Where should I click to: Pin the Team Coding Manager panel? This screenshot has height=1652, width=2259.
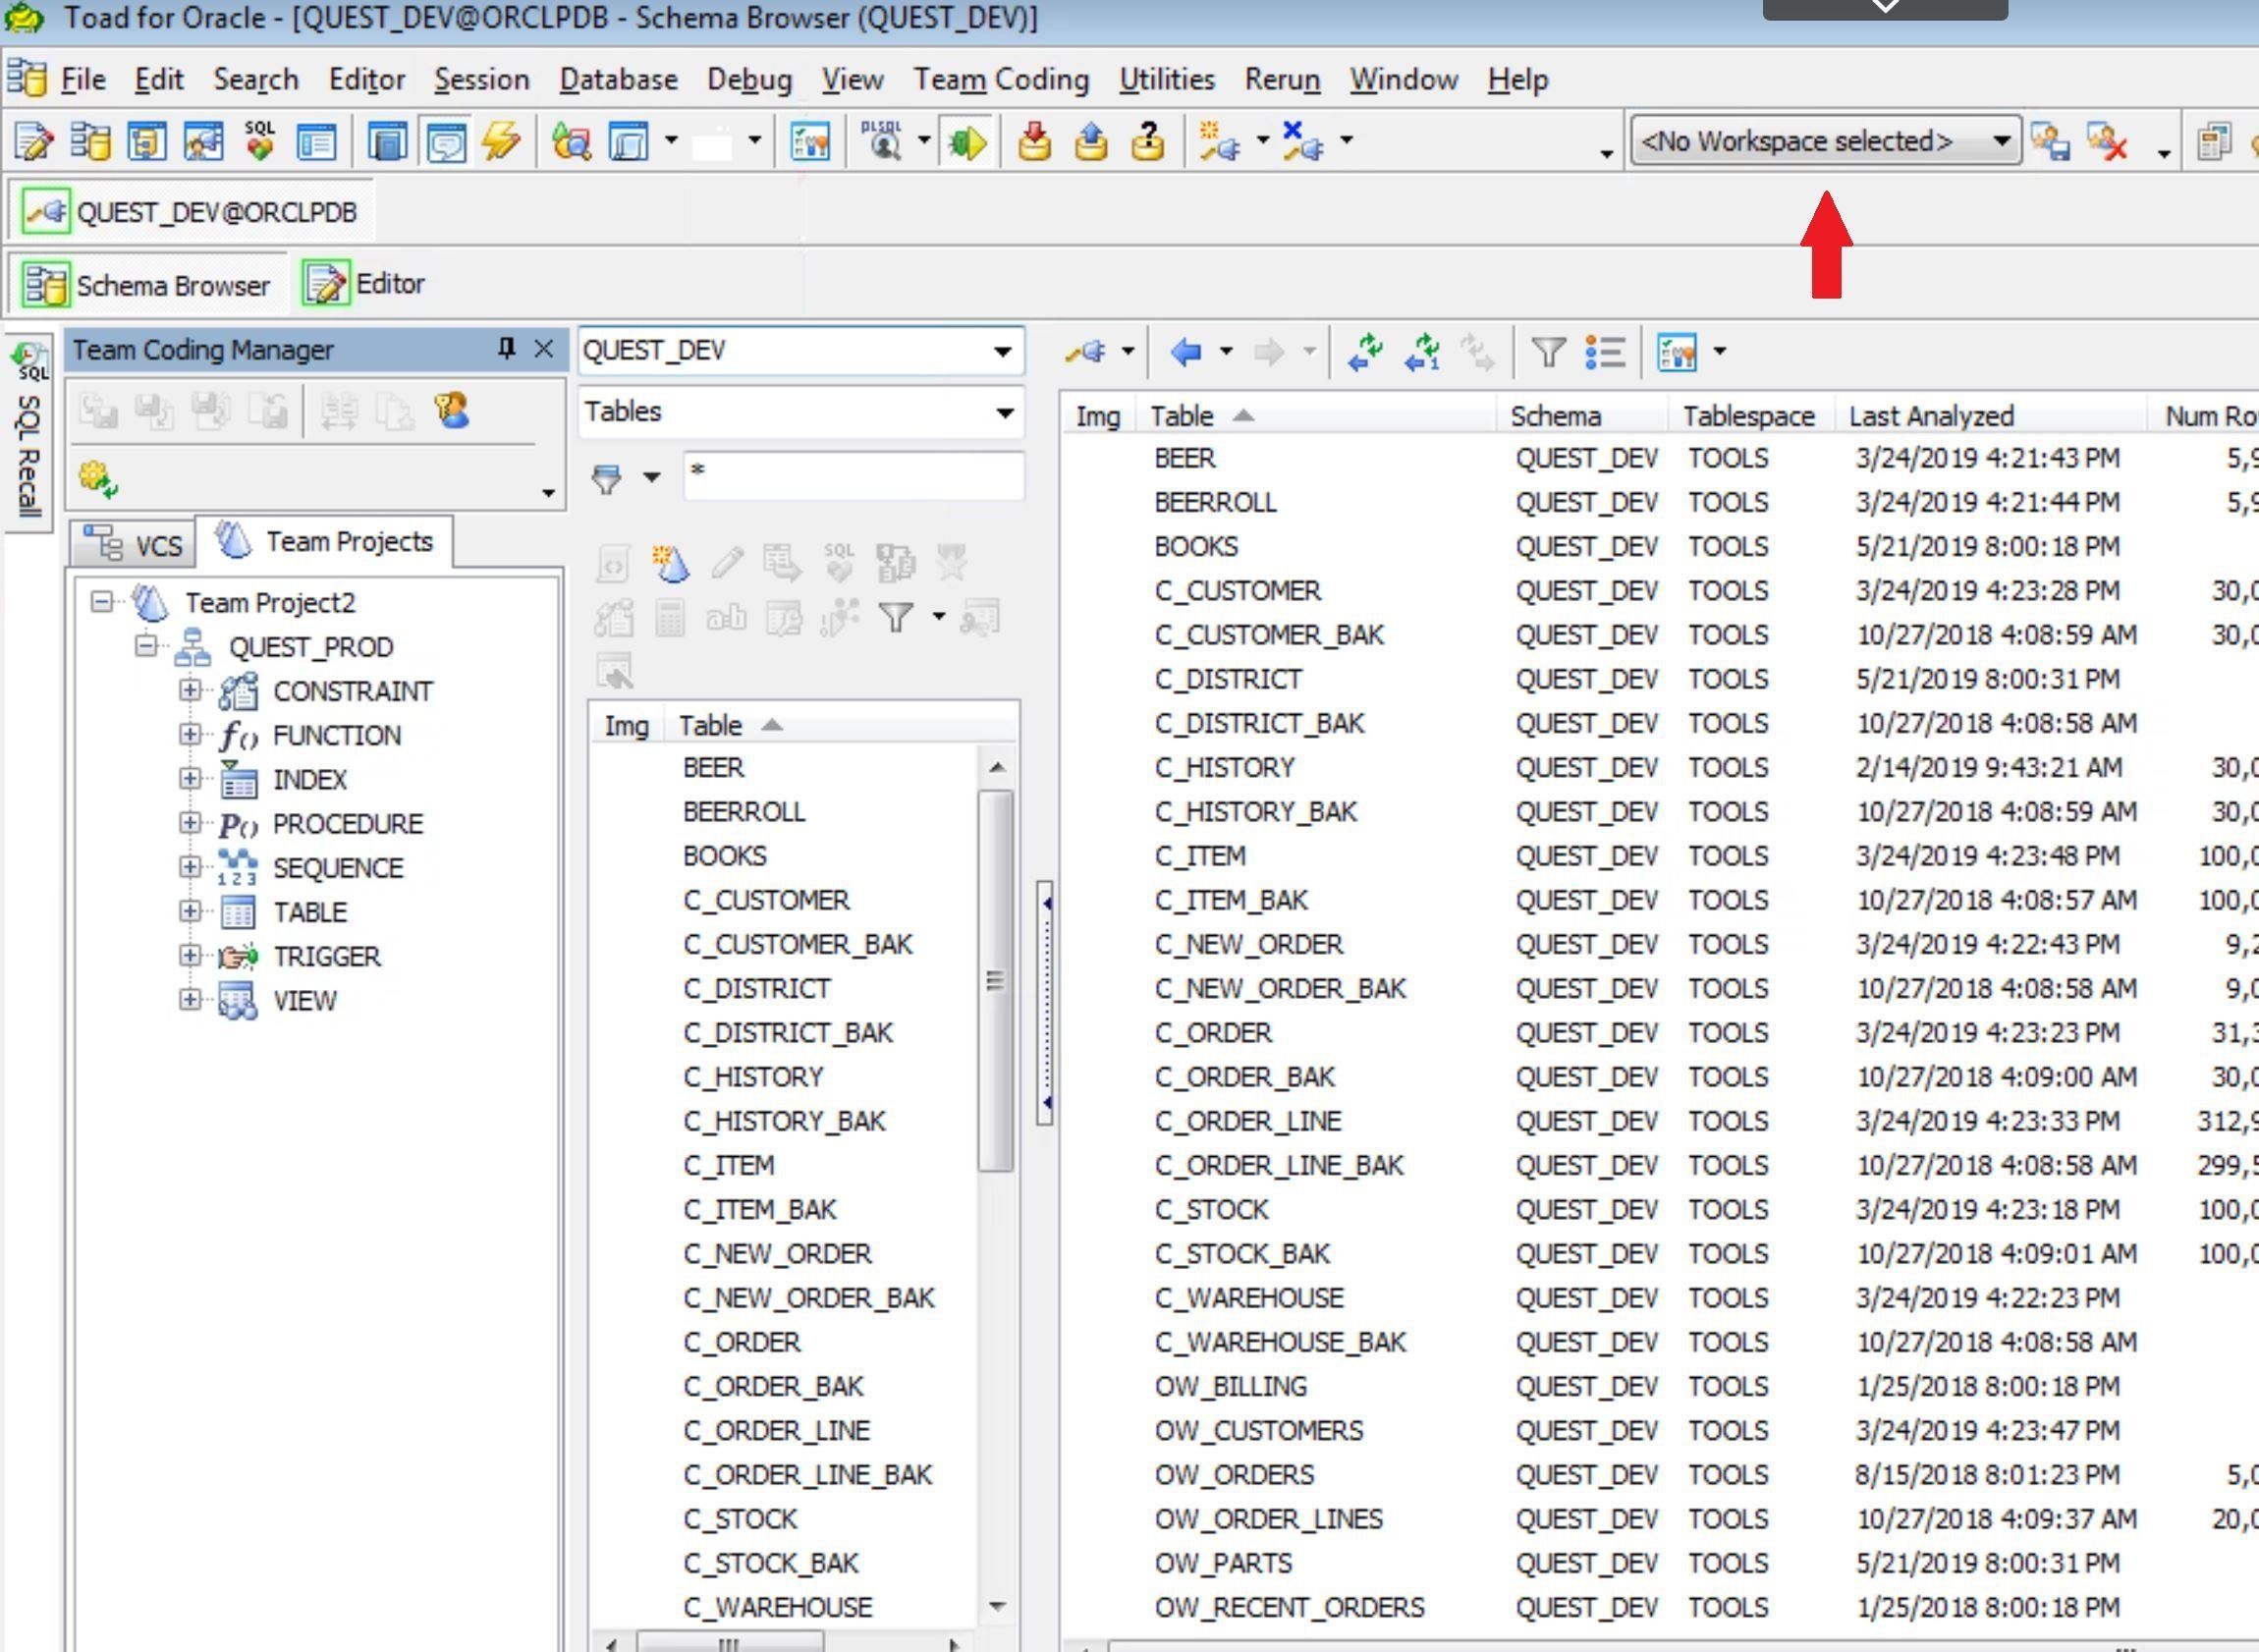pyautogui.click(x=506, y=348)
